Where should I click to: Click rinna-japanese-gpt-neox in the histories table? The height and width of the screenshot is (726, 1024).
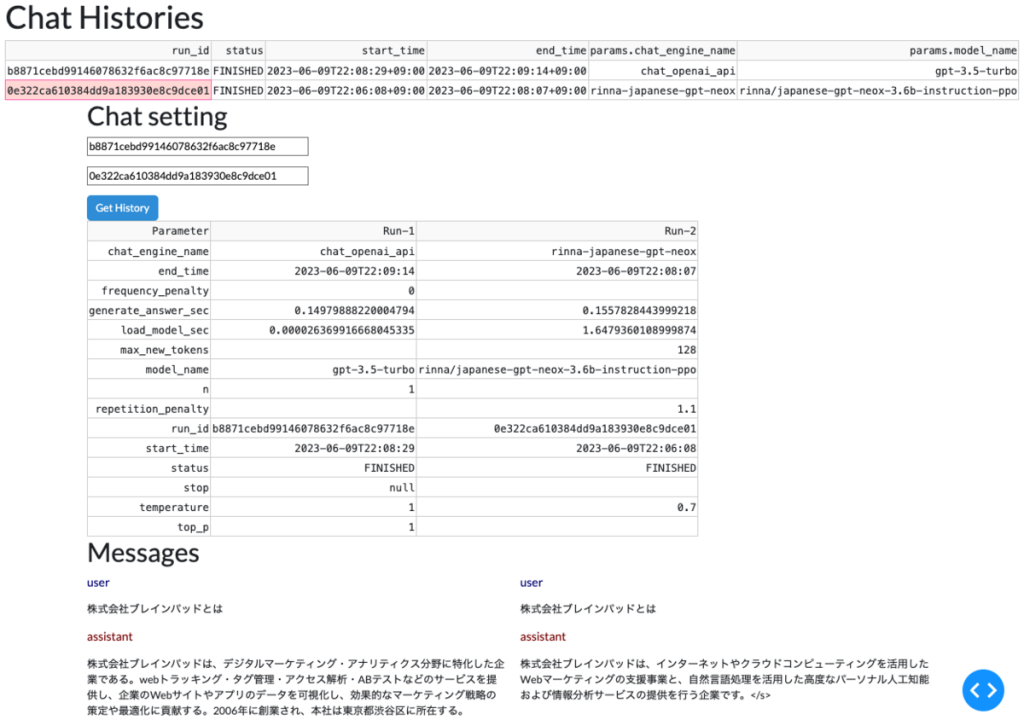click(x=663, y=90)
